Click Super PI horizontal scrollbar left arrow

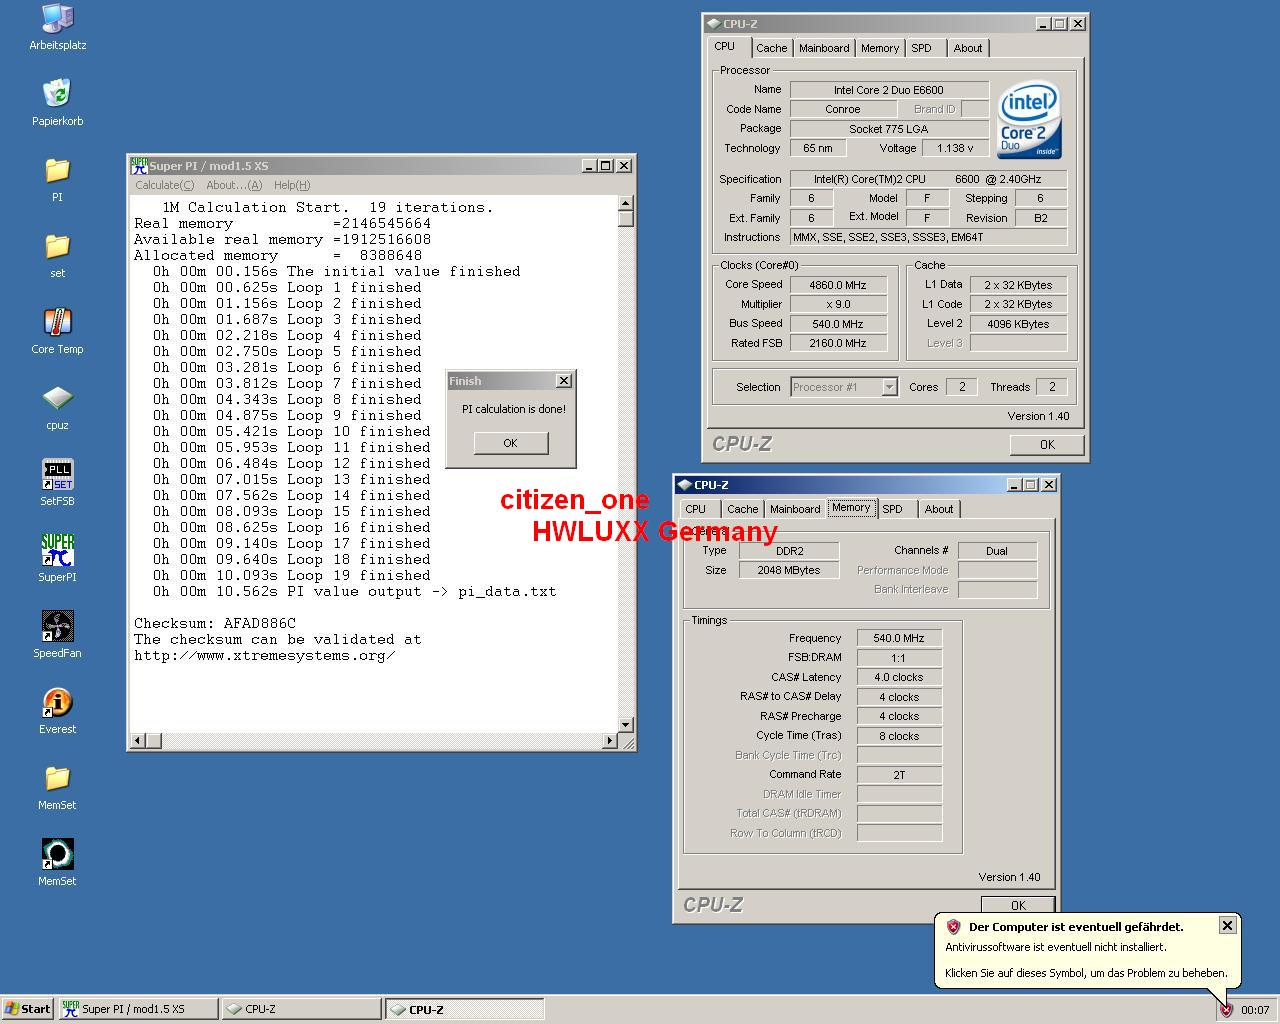(138, 741)
